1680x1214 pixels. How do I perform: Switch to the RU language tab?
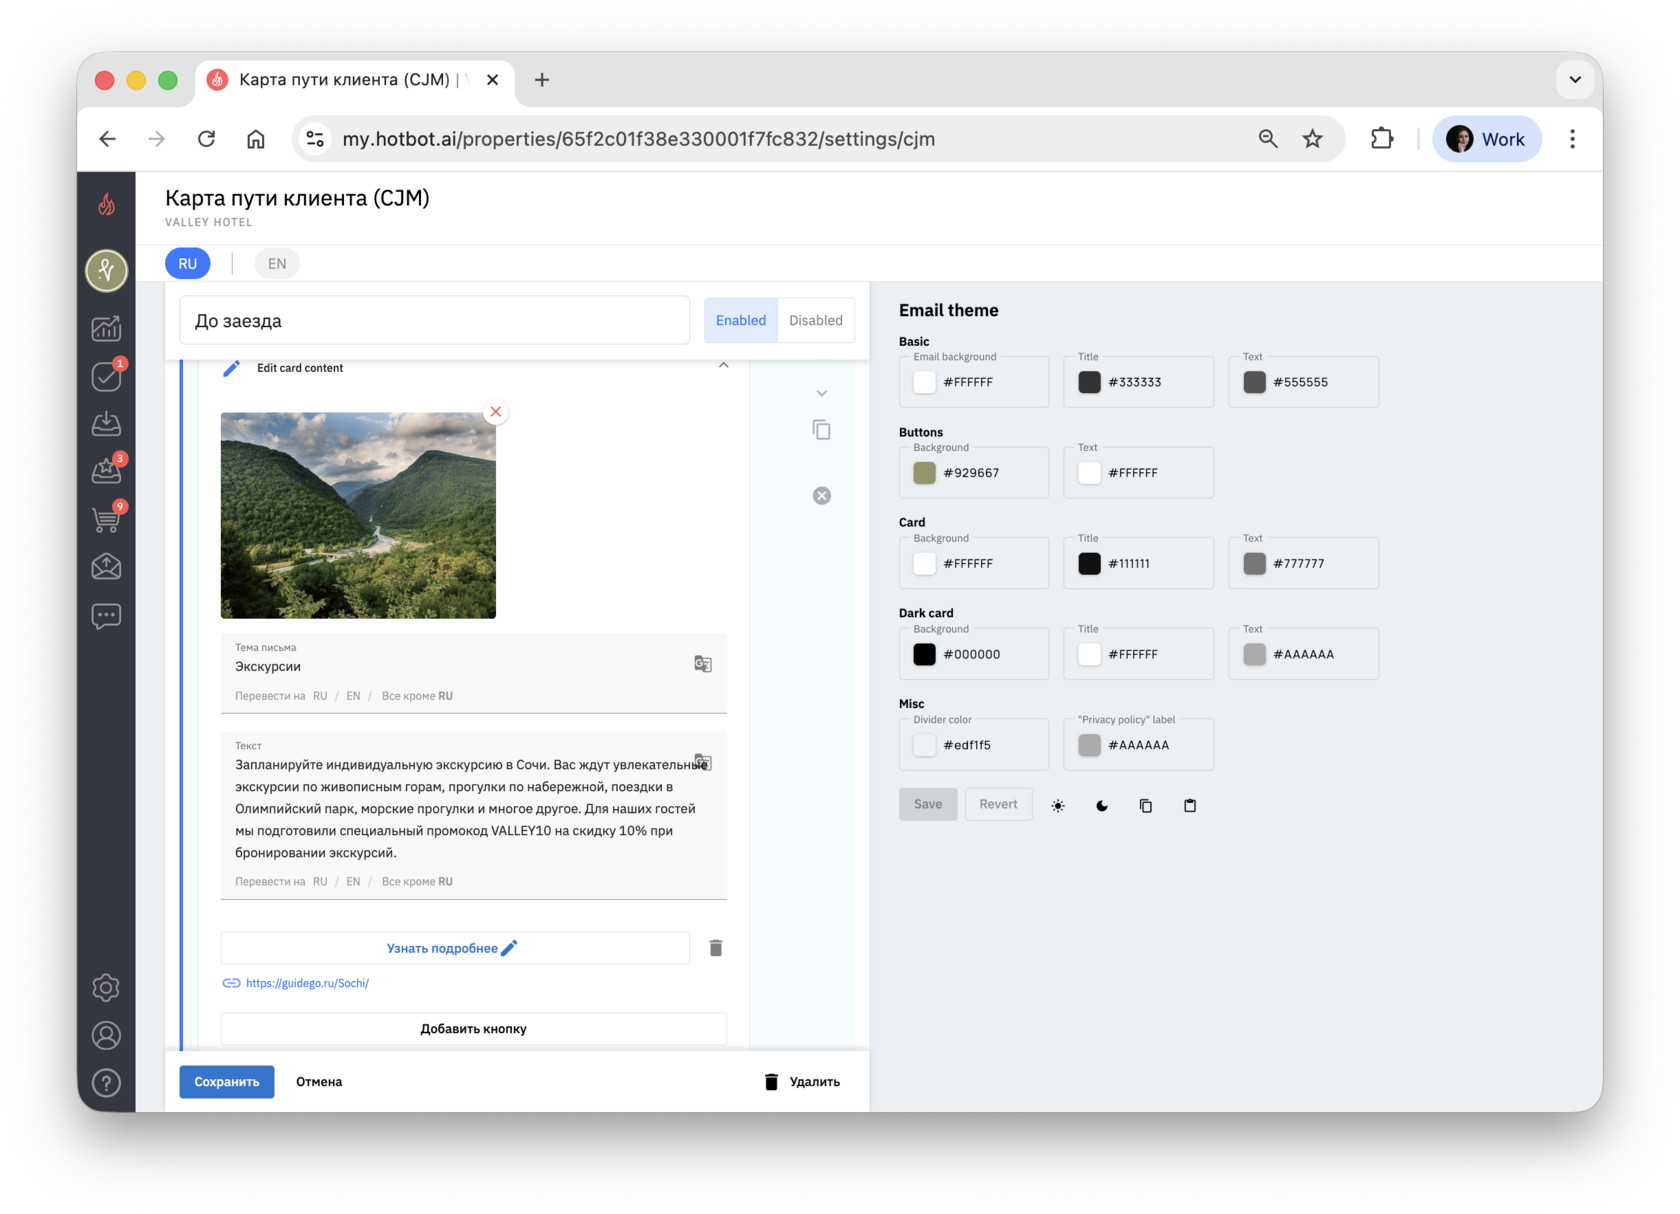click(188, 264)
